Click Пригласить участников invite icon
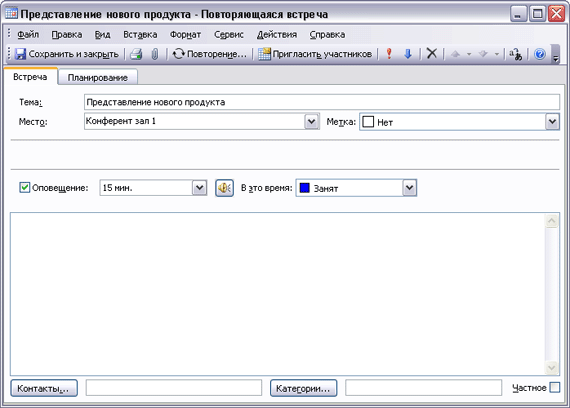Image resolution: width=570 pixels, height=408 pixels. click(x=264, y=54)
